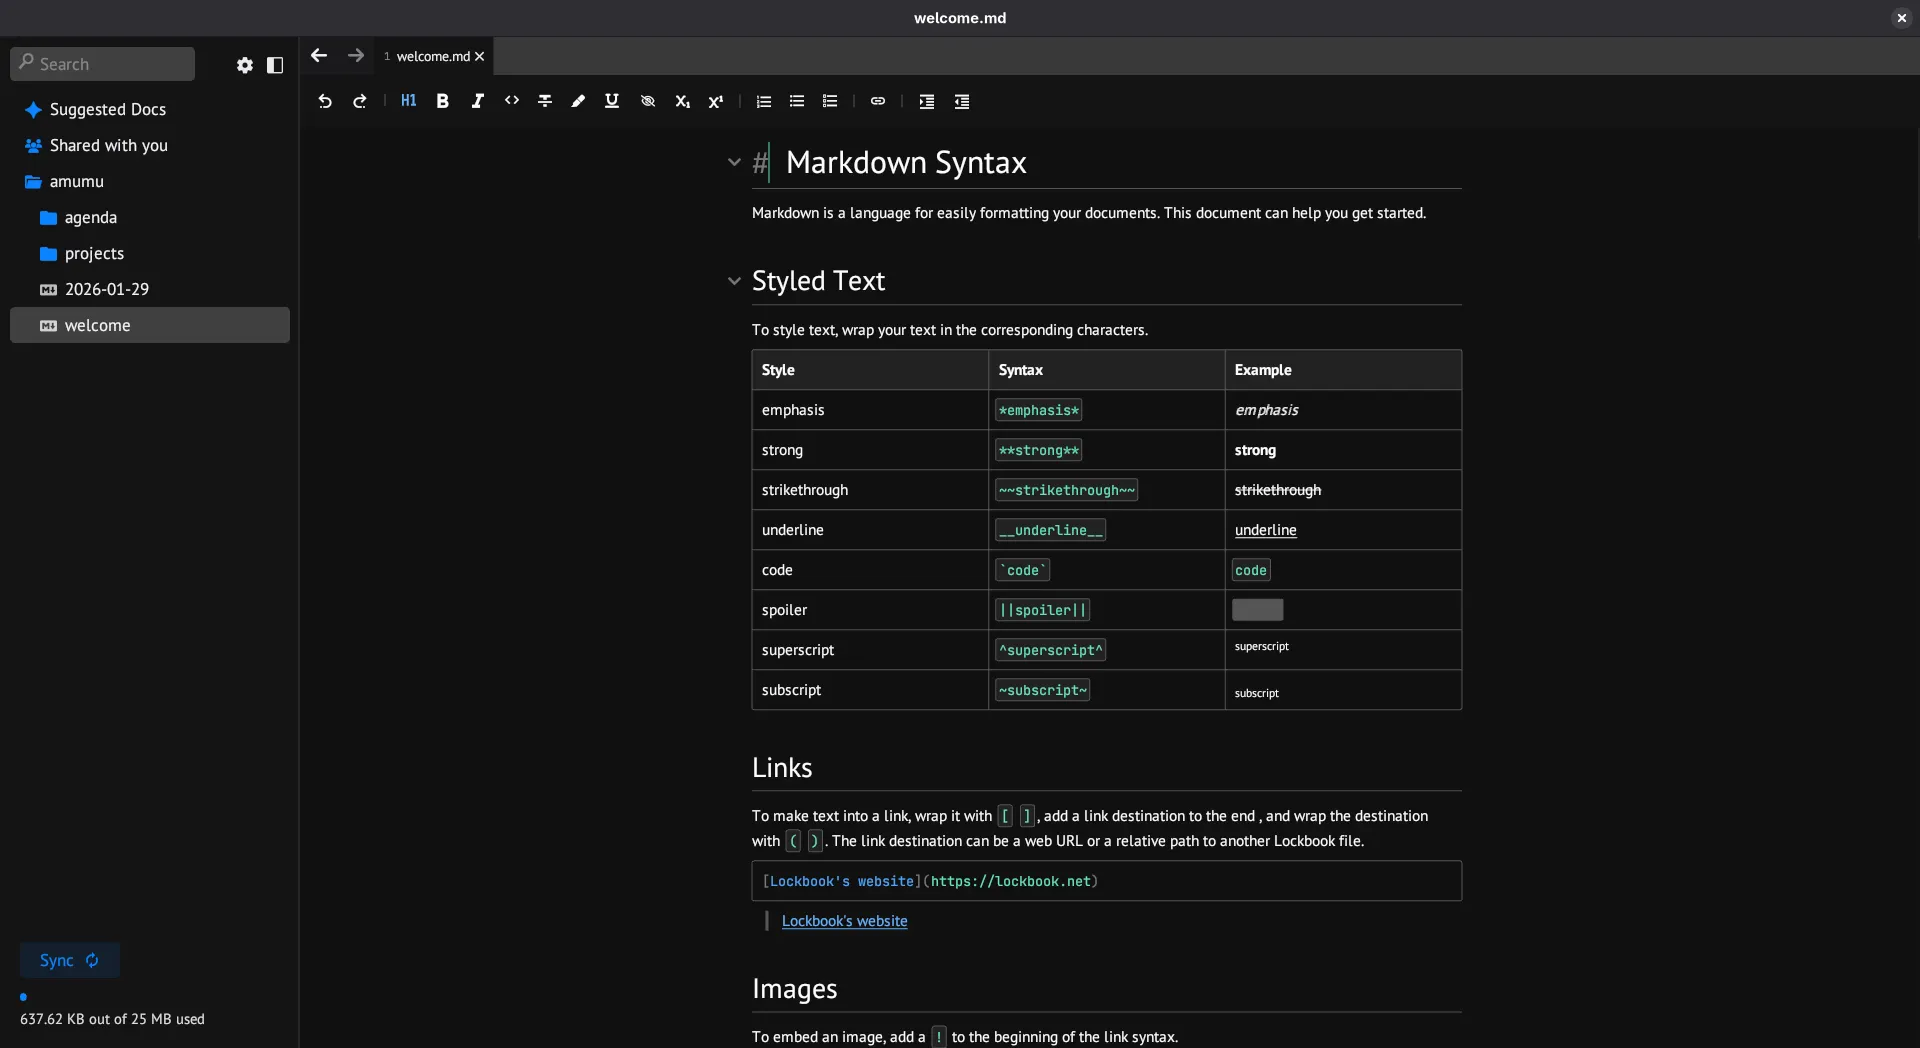
Task: Apply H1 heading format
Action: [x=409, y=101]
